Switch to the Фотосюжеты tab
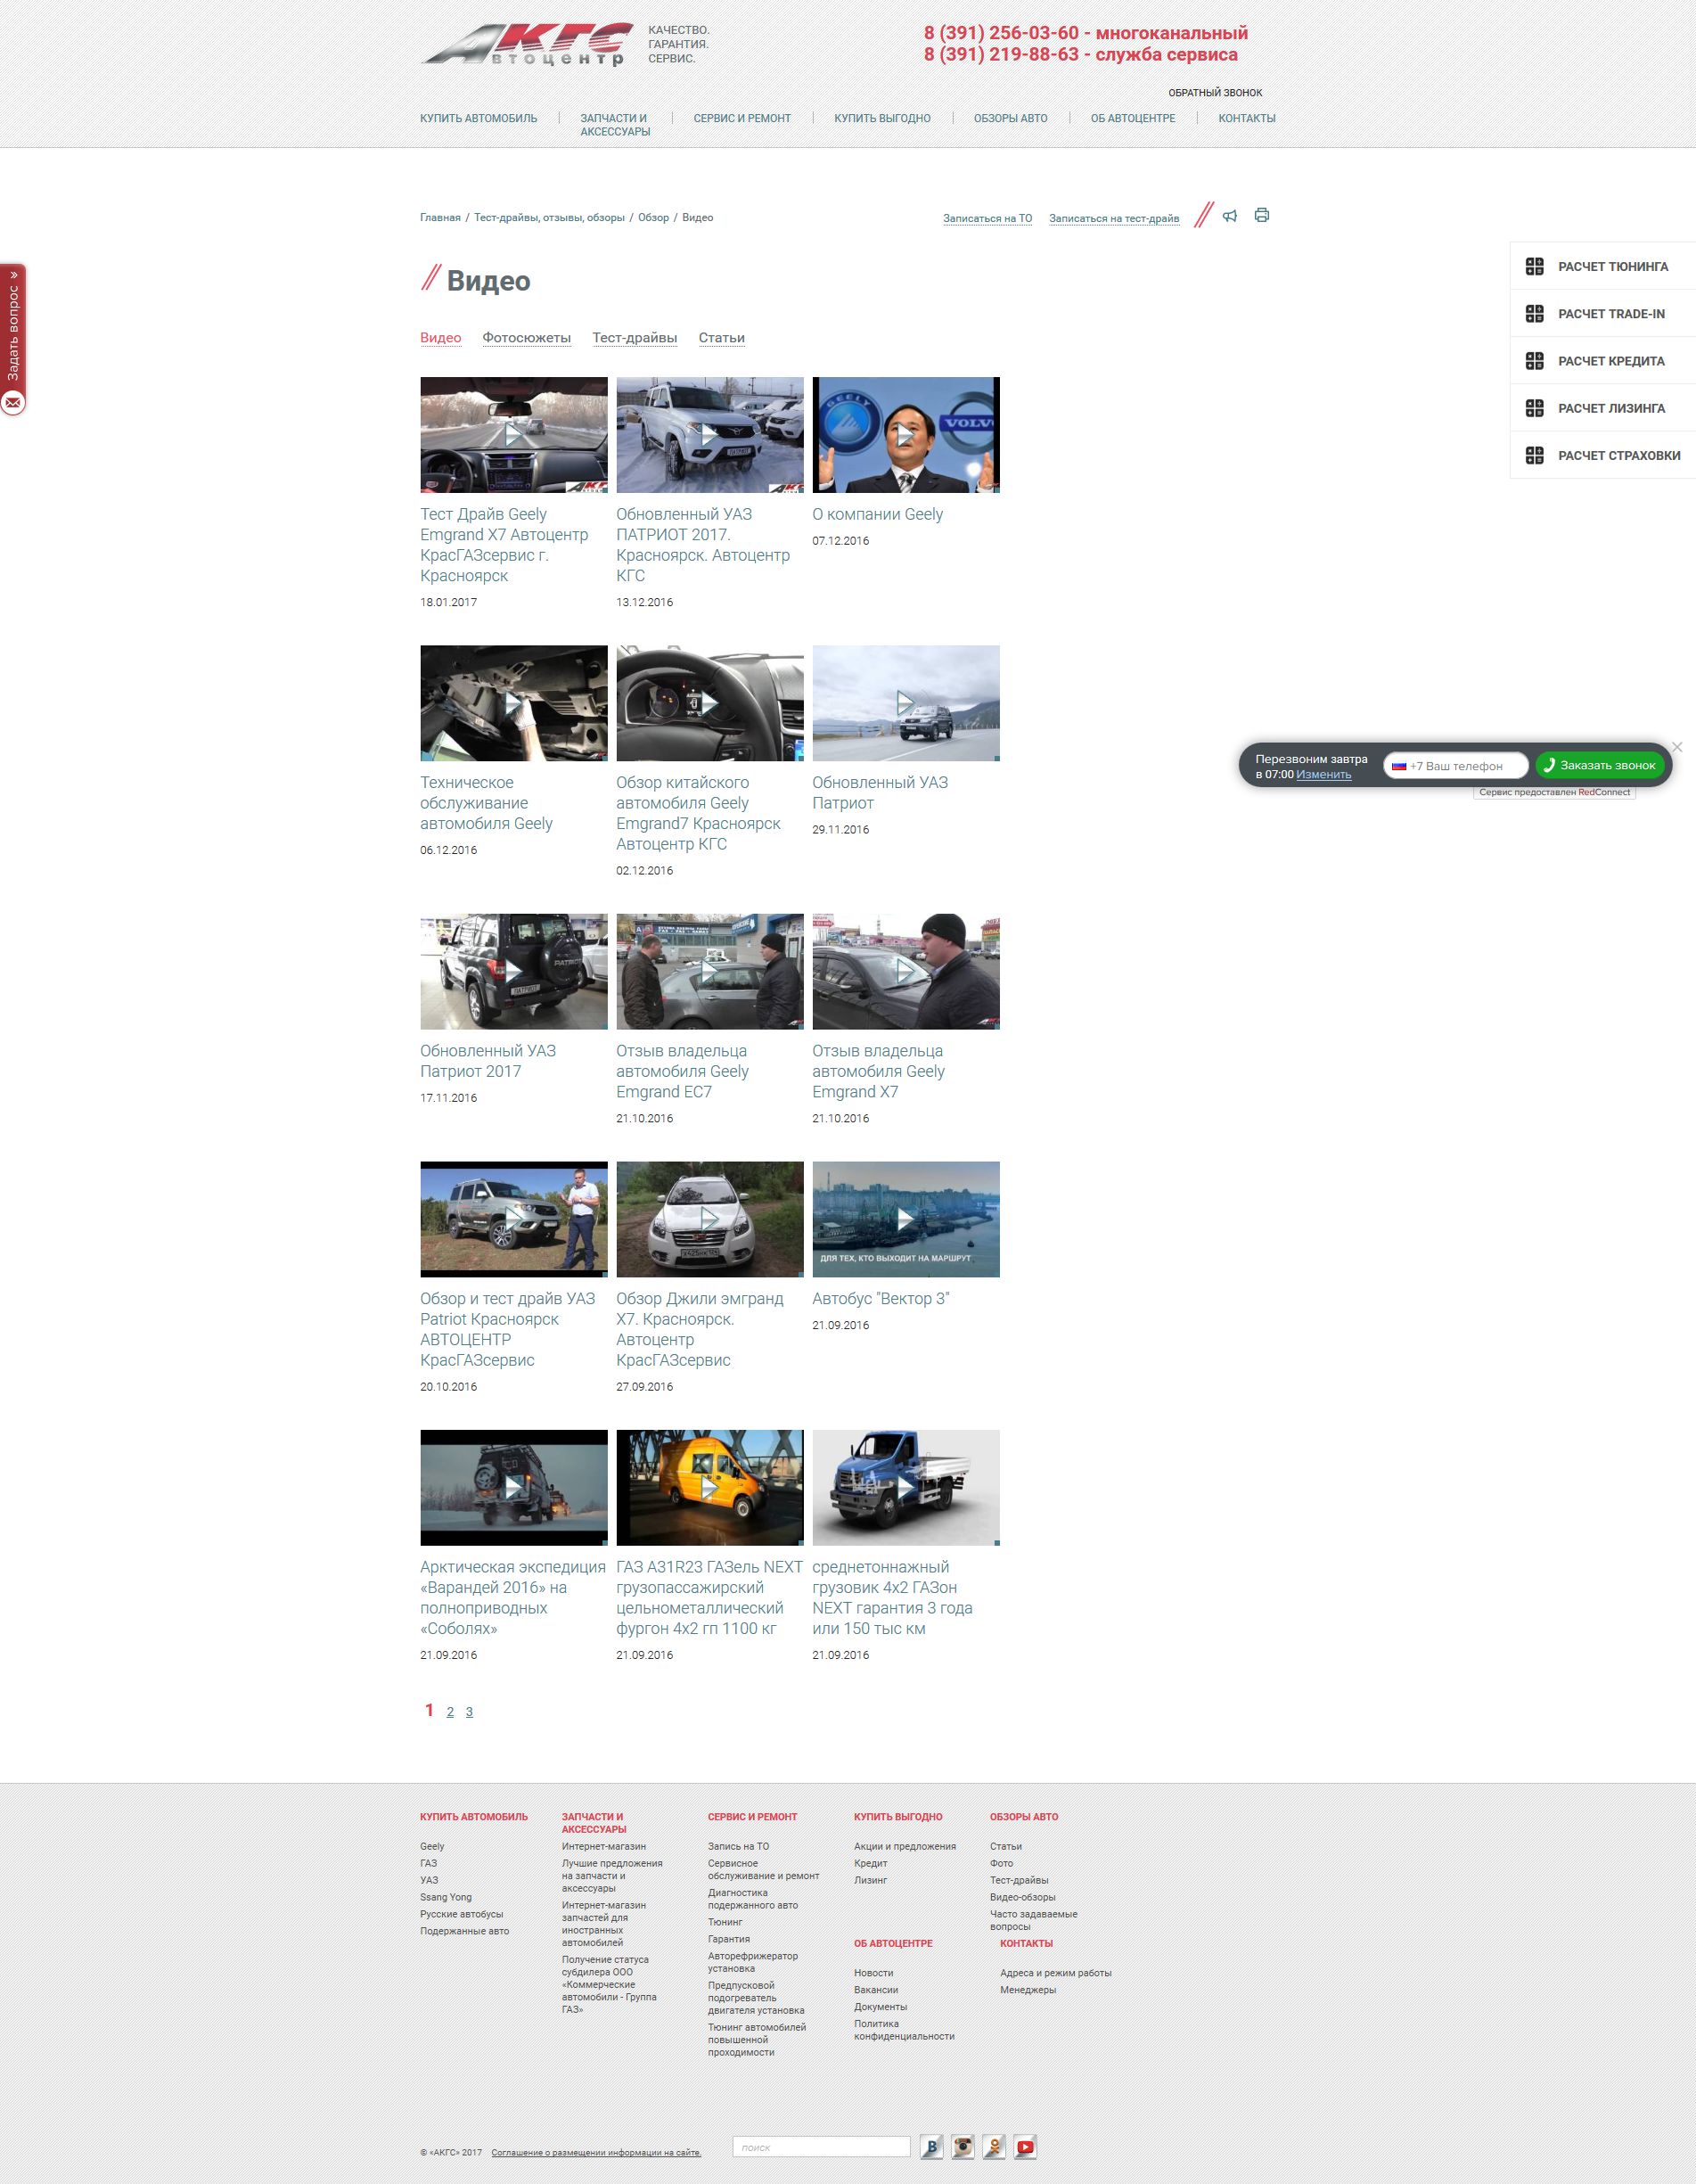Viewport: 1696px width, 2184px height. (526, 338)
